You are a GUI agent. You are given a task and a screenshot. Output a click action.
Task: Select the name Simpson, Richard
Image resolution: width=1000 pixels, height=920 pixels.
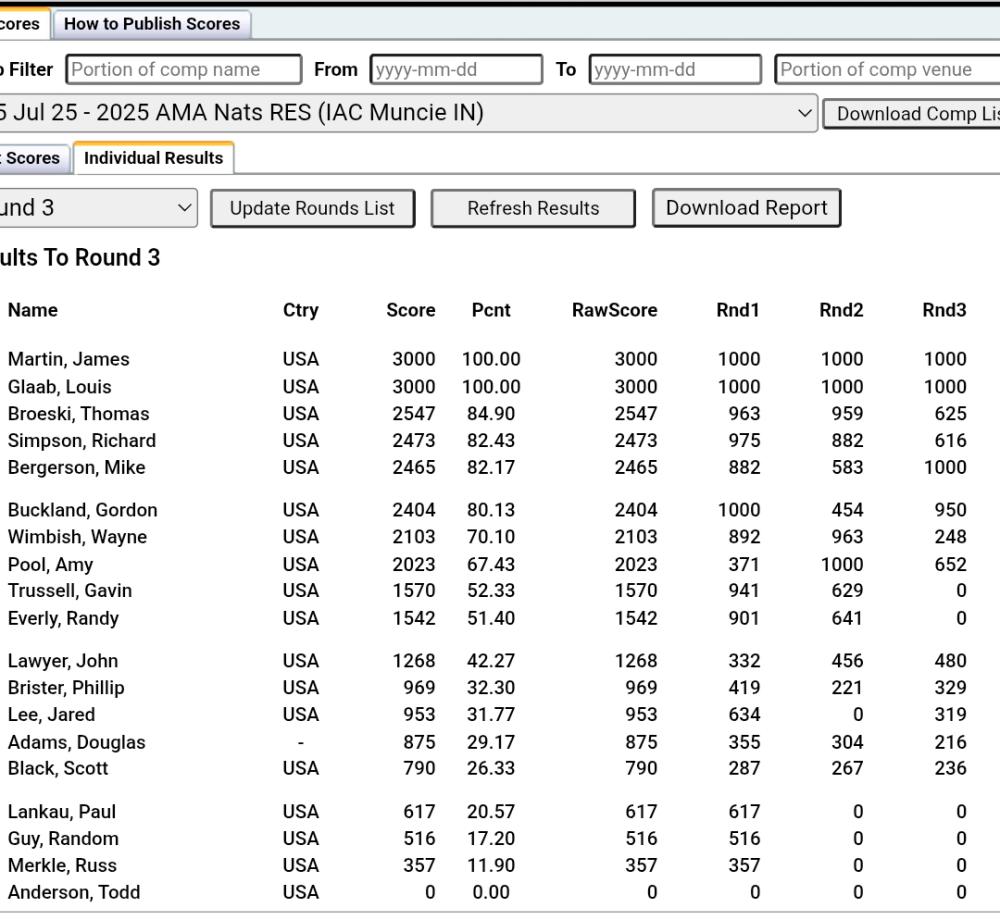tap(82, 441)
